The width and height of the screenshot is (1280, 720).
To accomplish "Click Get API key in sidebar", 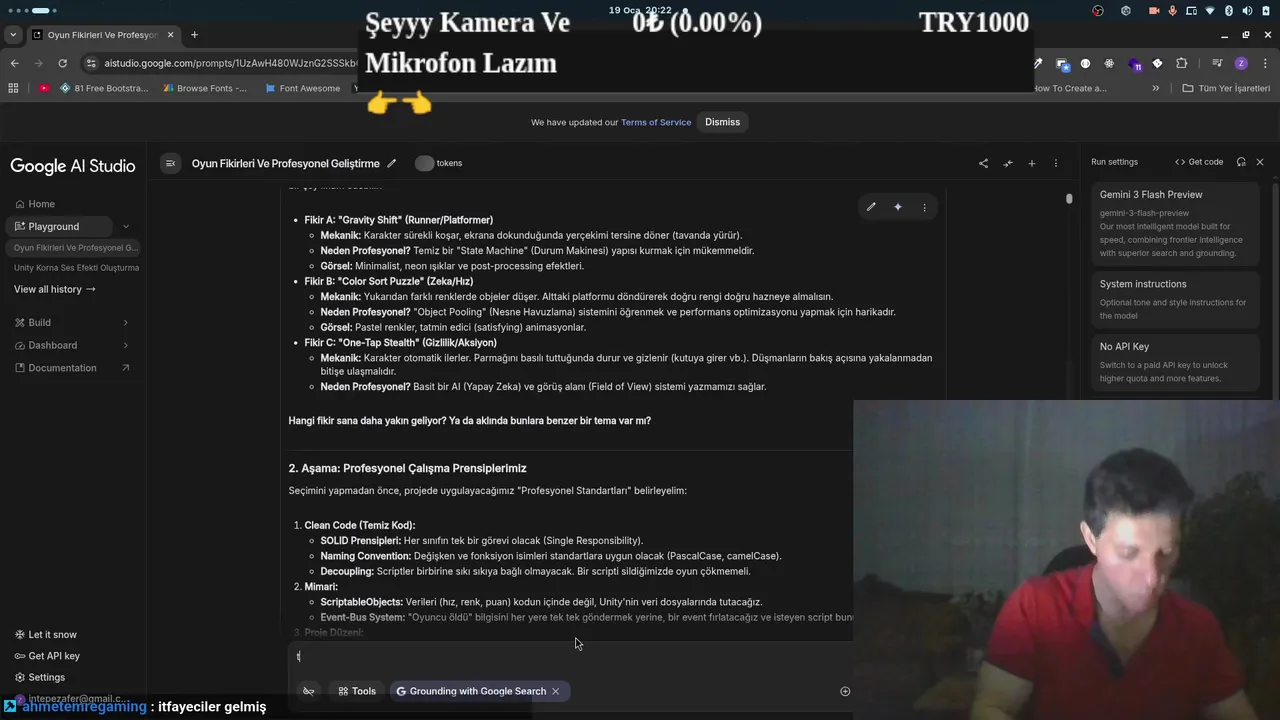I will (x=47, y=656).
